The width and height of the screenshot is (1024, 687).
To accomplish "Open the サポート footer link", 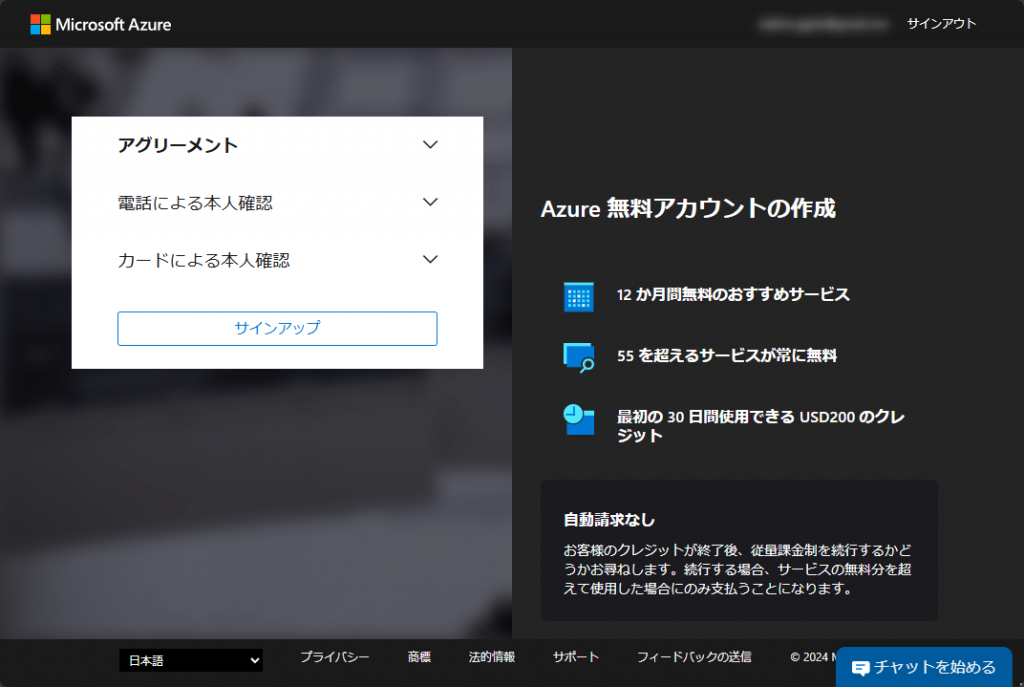I will click(576, 656).
